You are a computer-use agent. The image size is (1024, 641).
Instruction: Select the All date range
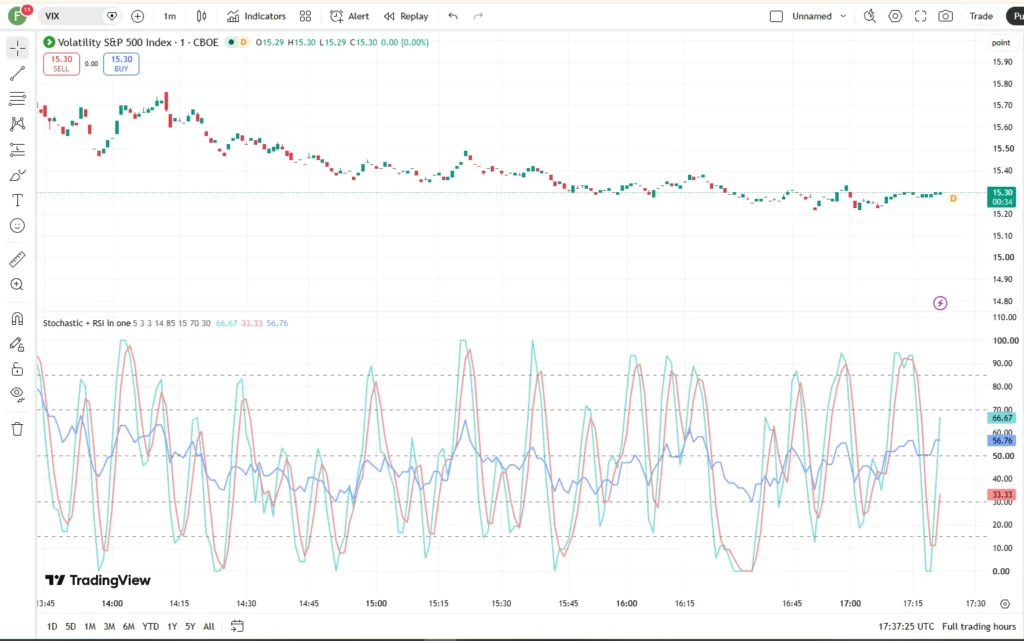(209, 626)
